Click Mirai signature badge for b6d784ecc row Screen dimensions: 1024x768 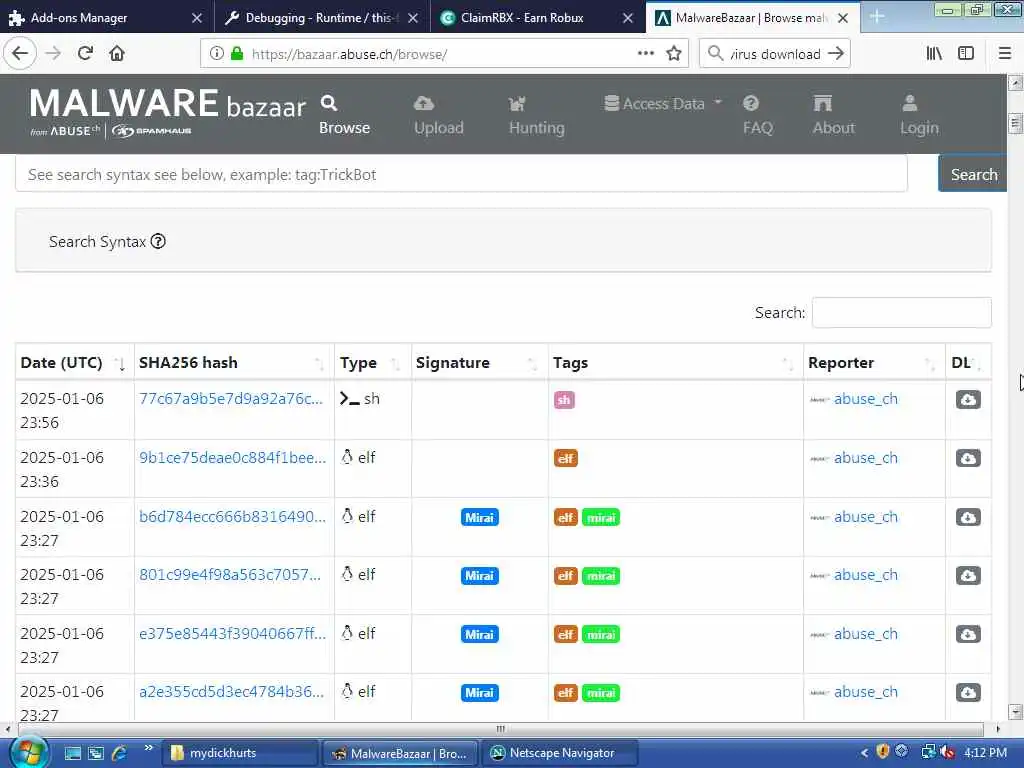[x=479, y=517]
